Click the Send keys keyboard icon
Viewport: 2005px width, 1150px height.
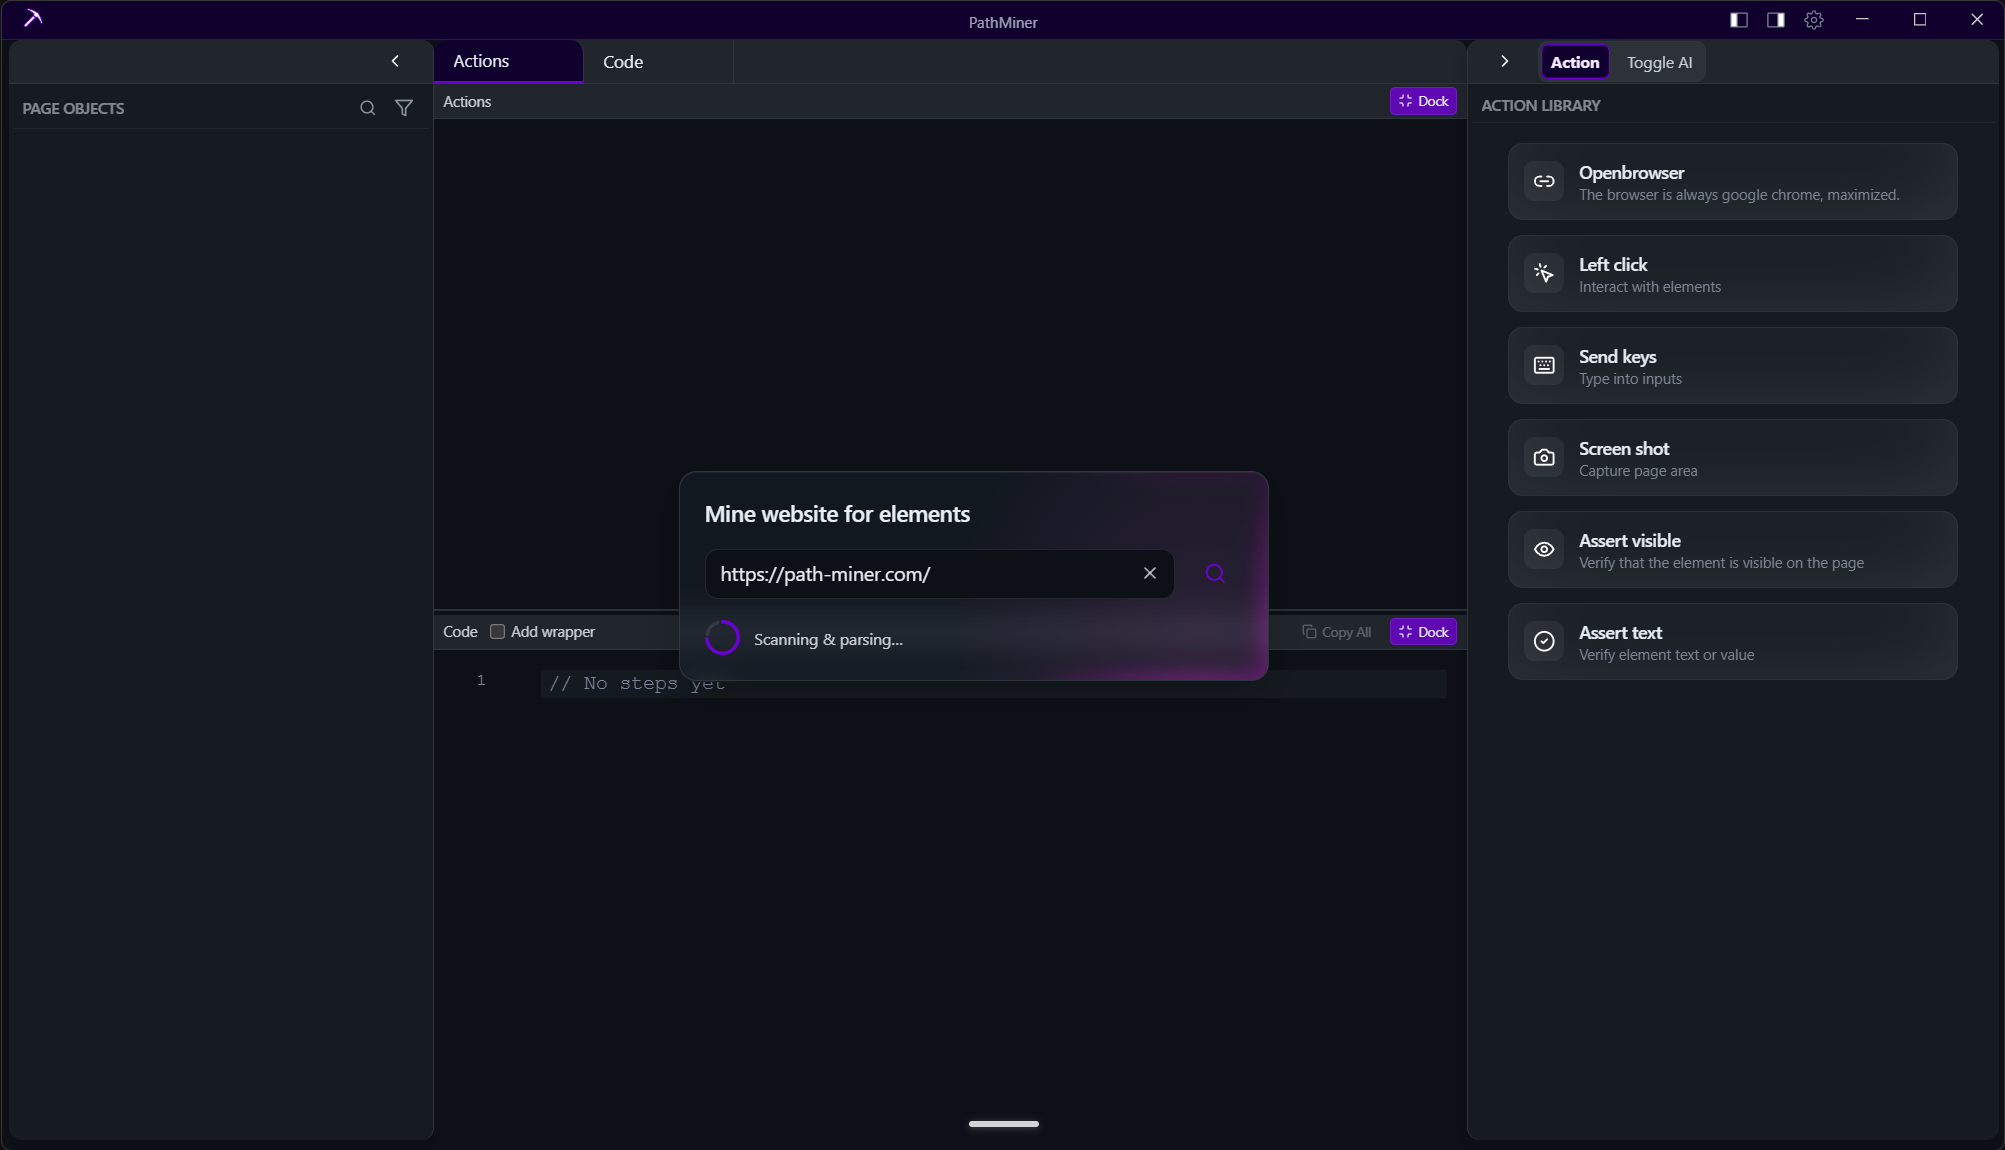click(x=1543, y=365)
